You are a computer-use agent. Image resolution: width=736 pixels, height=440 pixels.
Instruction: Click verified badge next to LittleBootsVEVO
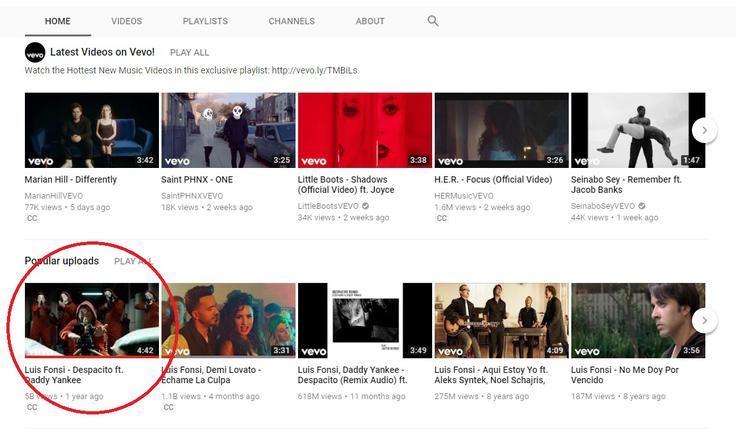coord(365,206)
